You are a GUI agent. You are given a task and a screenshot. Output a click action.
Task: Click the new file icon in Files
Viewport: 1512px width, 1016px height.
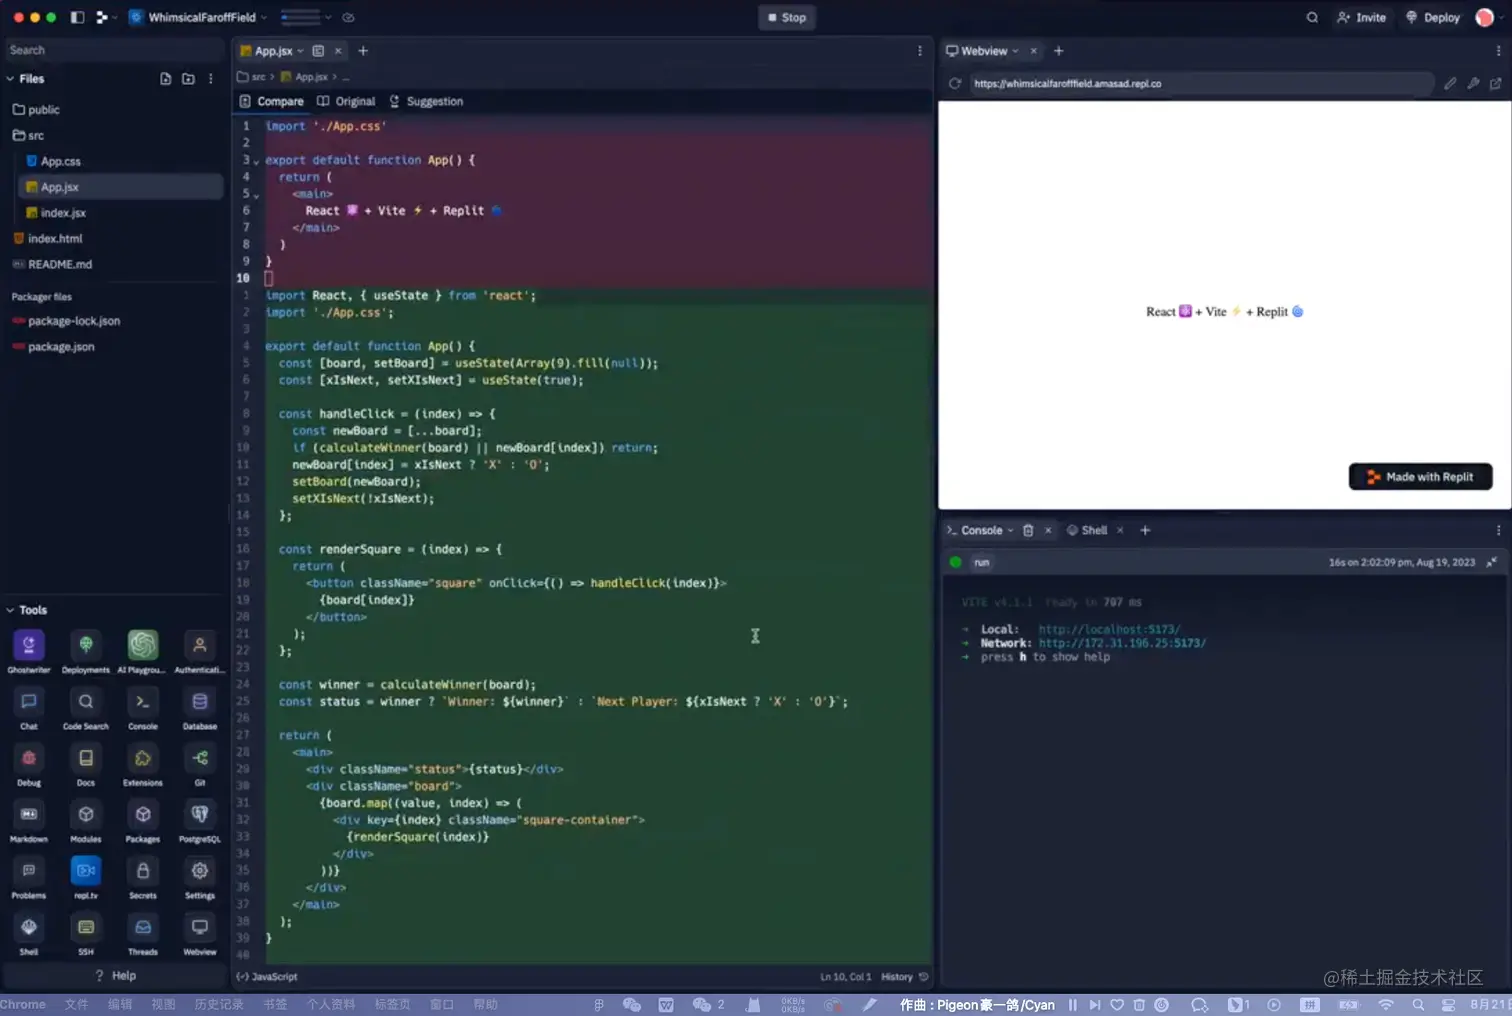[166, 79]
